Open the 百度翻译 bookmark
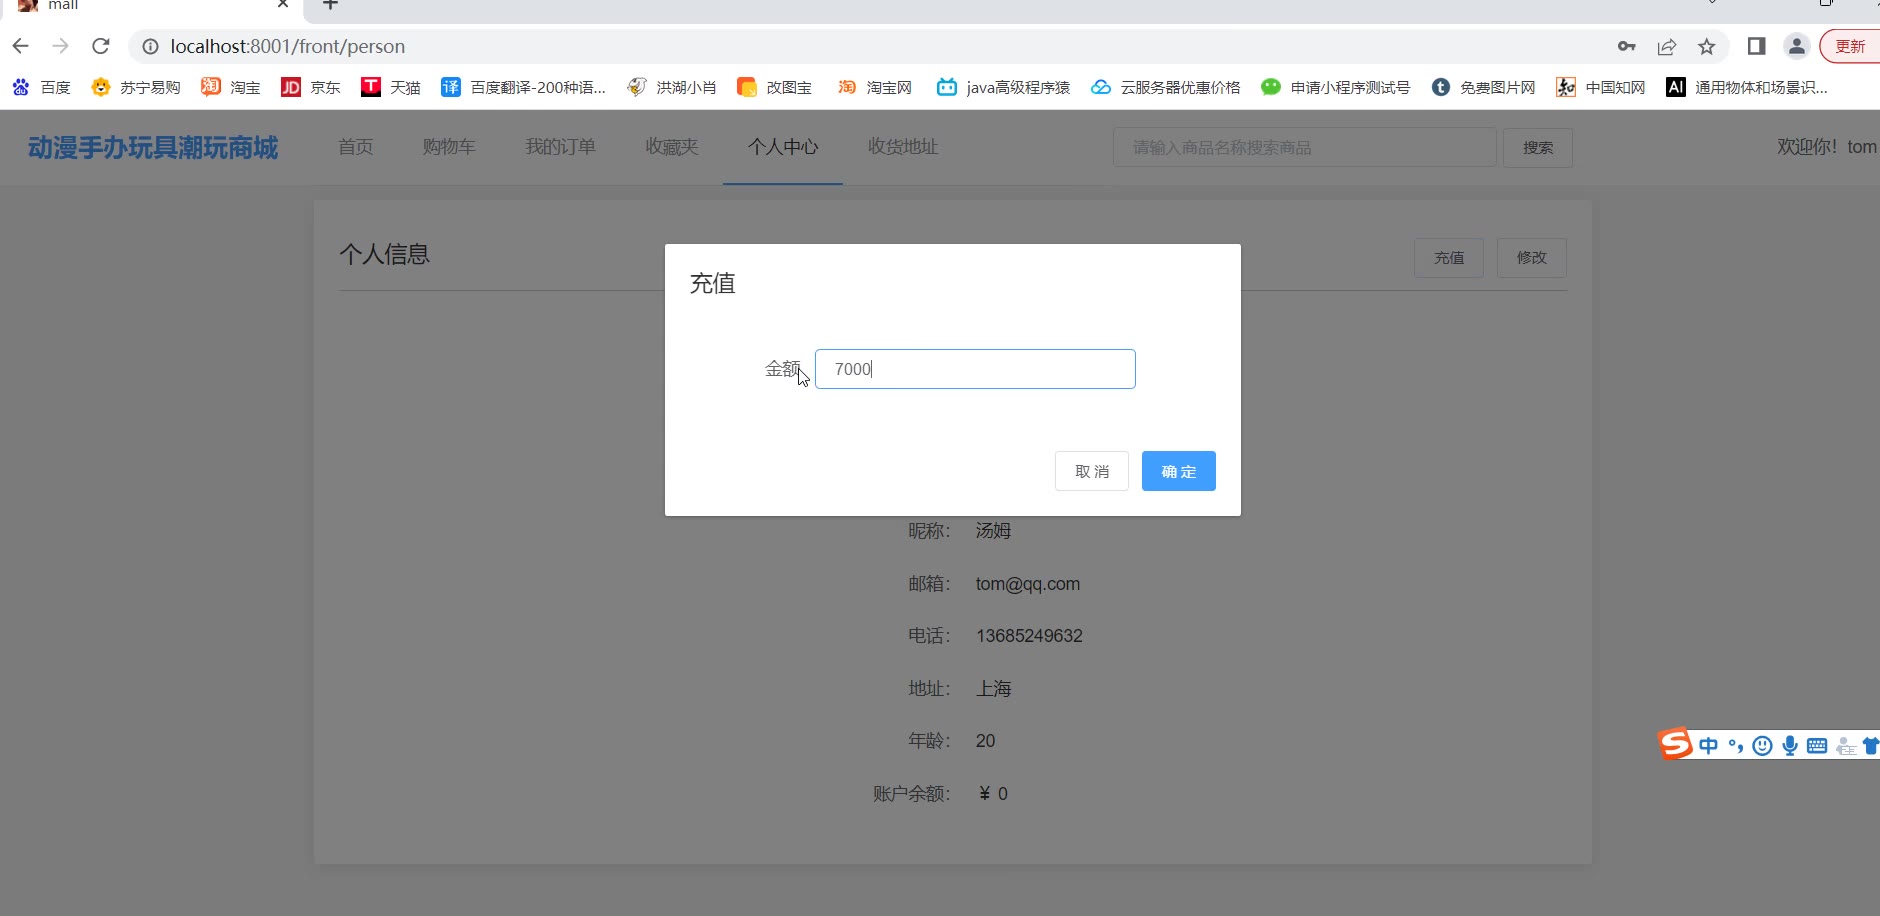Viewport: 1880px width, 916px height. pos(524,88)
